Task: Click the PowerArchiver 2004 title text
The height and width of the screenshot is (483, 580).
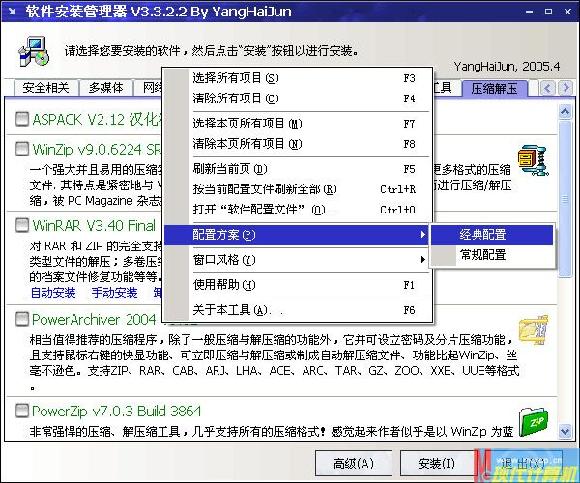Action: click(94, 320)
